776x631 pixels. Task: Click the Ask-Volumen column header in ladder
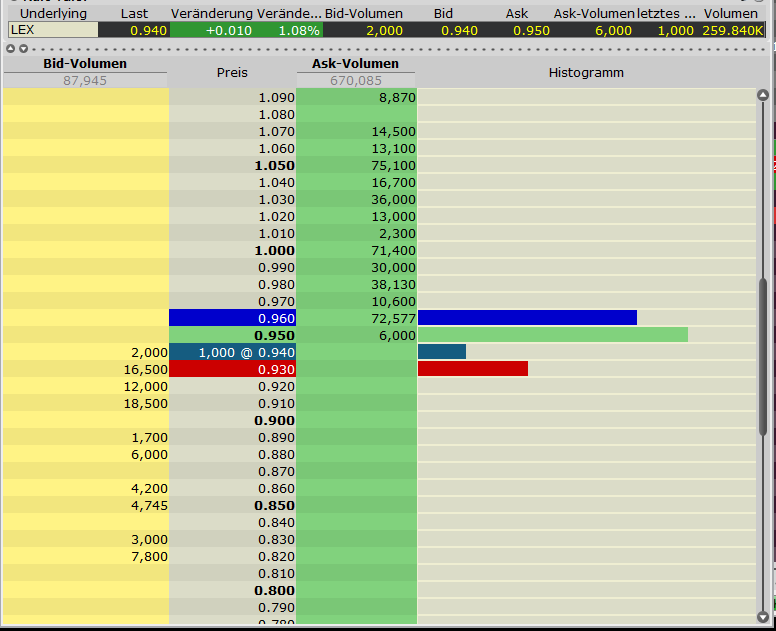pos(355,64)
